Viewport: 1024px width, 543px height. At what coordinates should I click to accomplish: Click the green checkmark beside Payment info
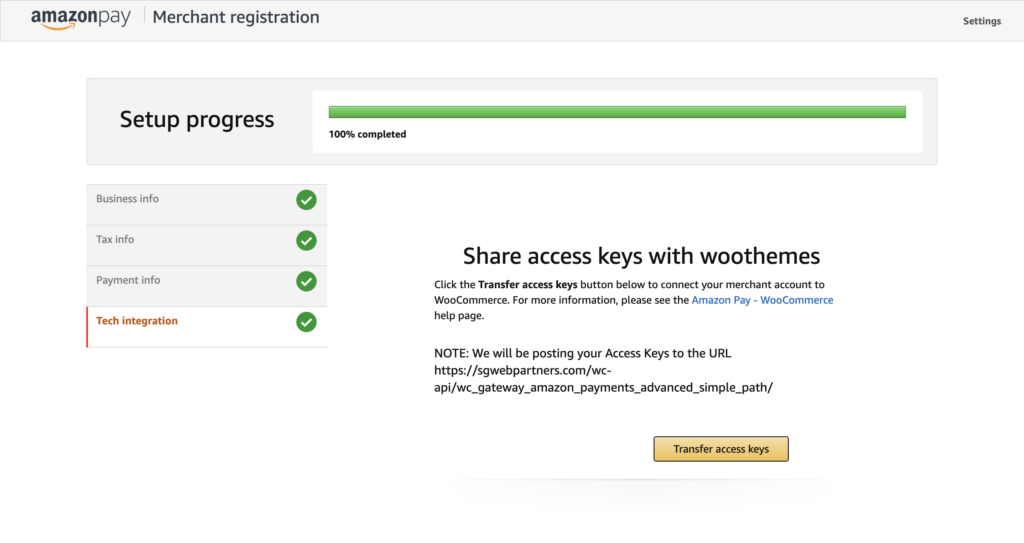coord(306,281)
